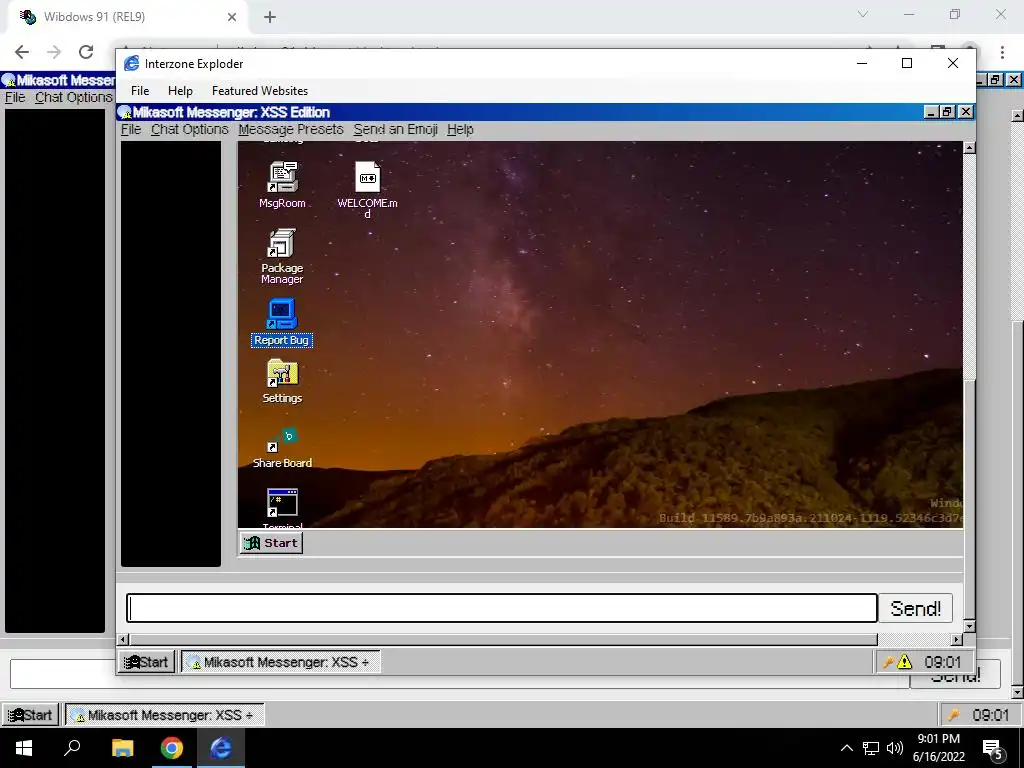This screenshot has width=1024, height=768.
Task: Open the Windows notification center icon
Action: click(993, 750)
